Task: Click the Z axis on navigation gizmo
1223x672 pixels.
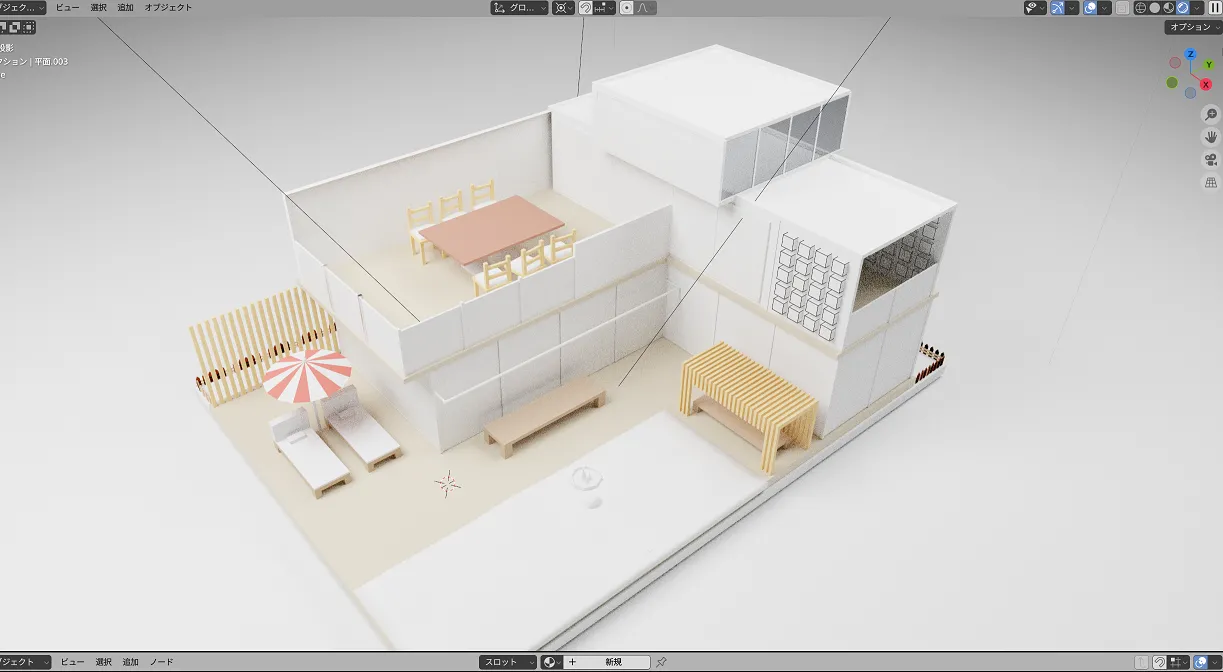Action: pyautogui.click(x=1190, y=54)
